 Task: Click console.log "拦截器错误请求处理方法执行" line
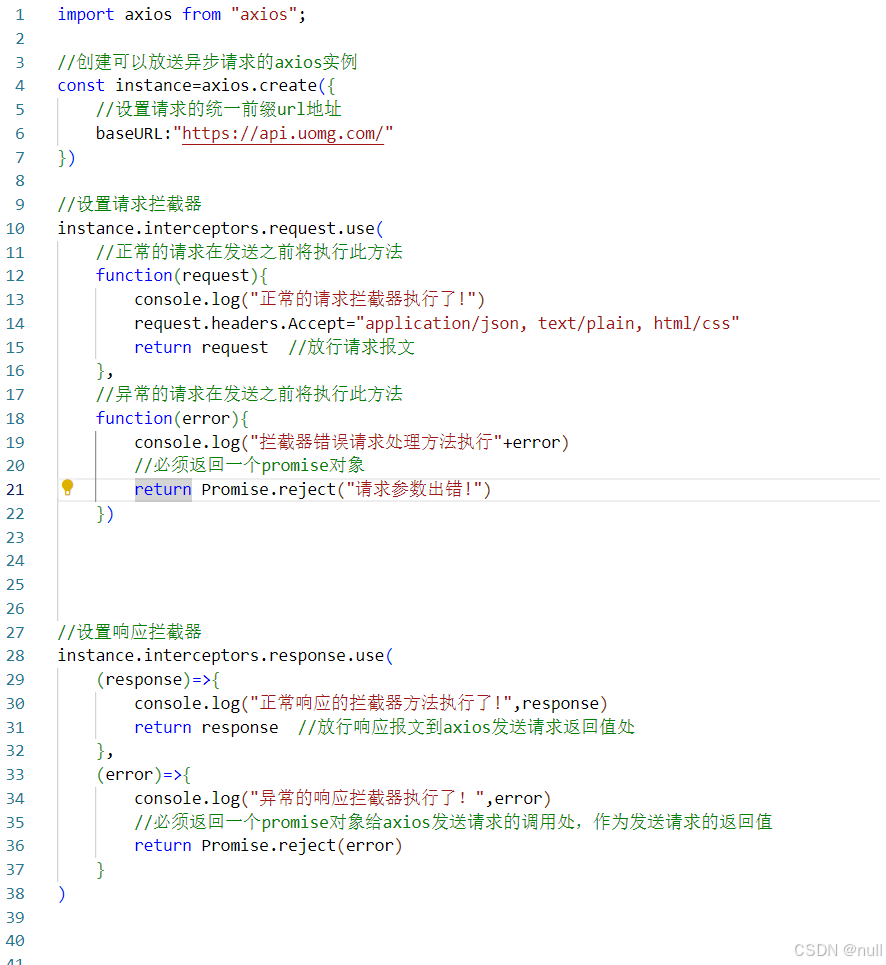[351, 442]
